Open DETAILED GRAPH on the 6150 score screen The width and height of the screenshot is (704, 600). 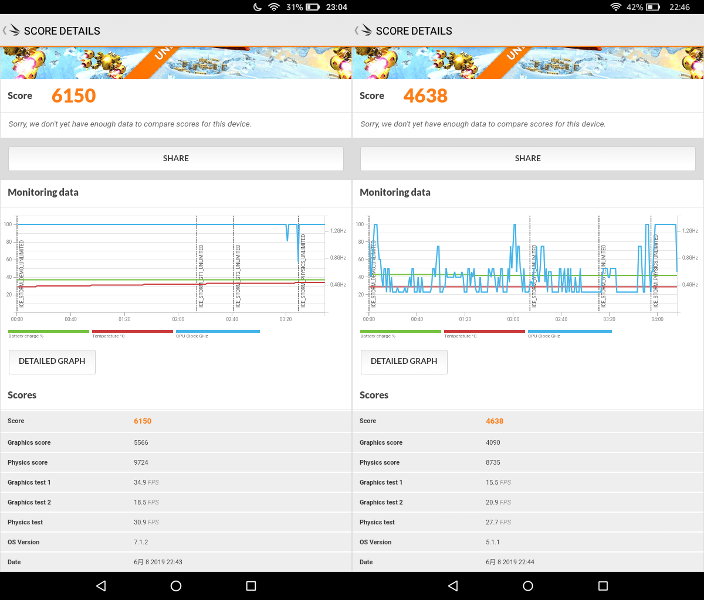tap(52, 361)
